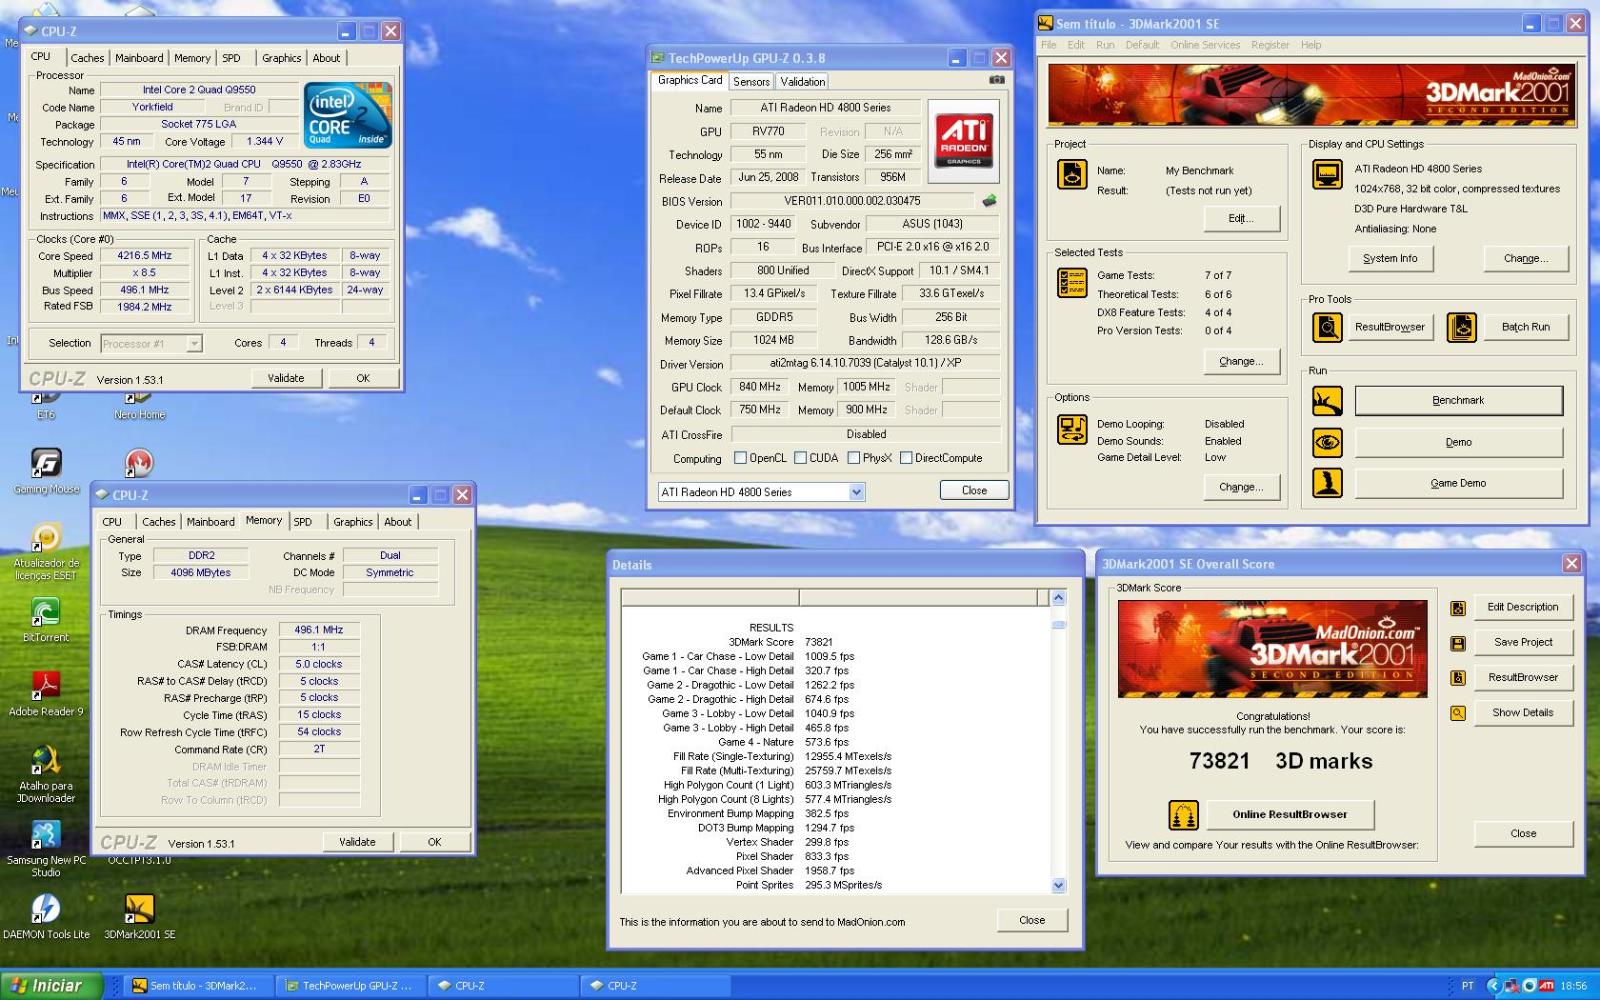Click Validate in the top CPU-Z window
Viewport: 1600px width, 1000px height.
click(286, 378)
